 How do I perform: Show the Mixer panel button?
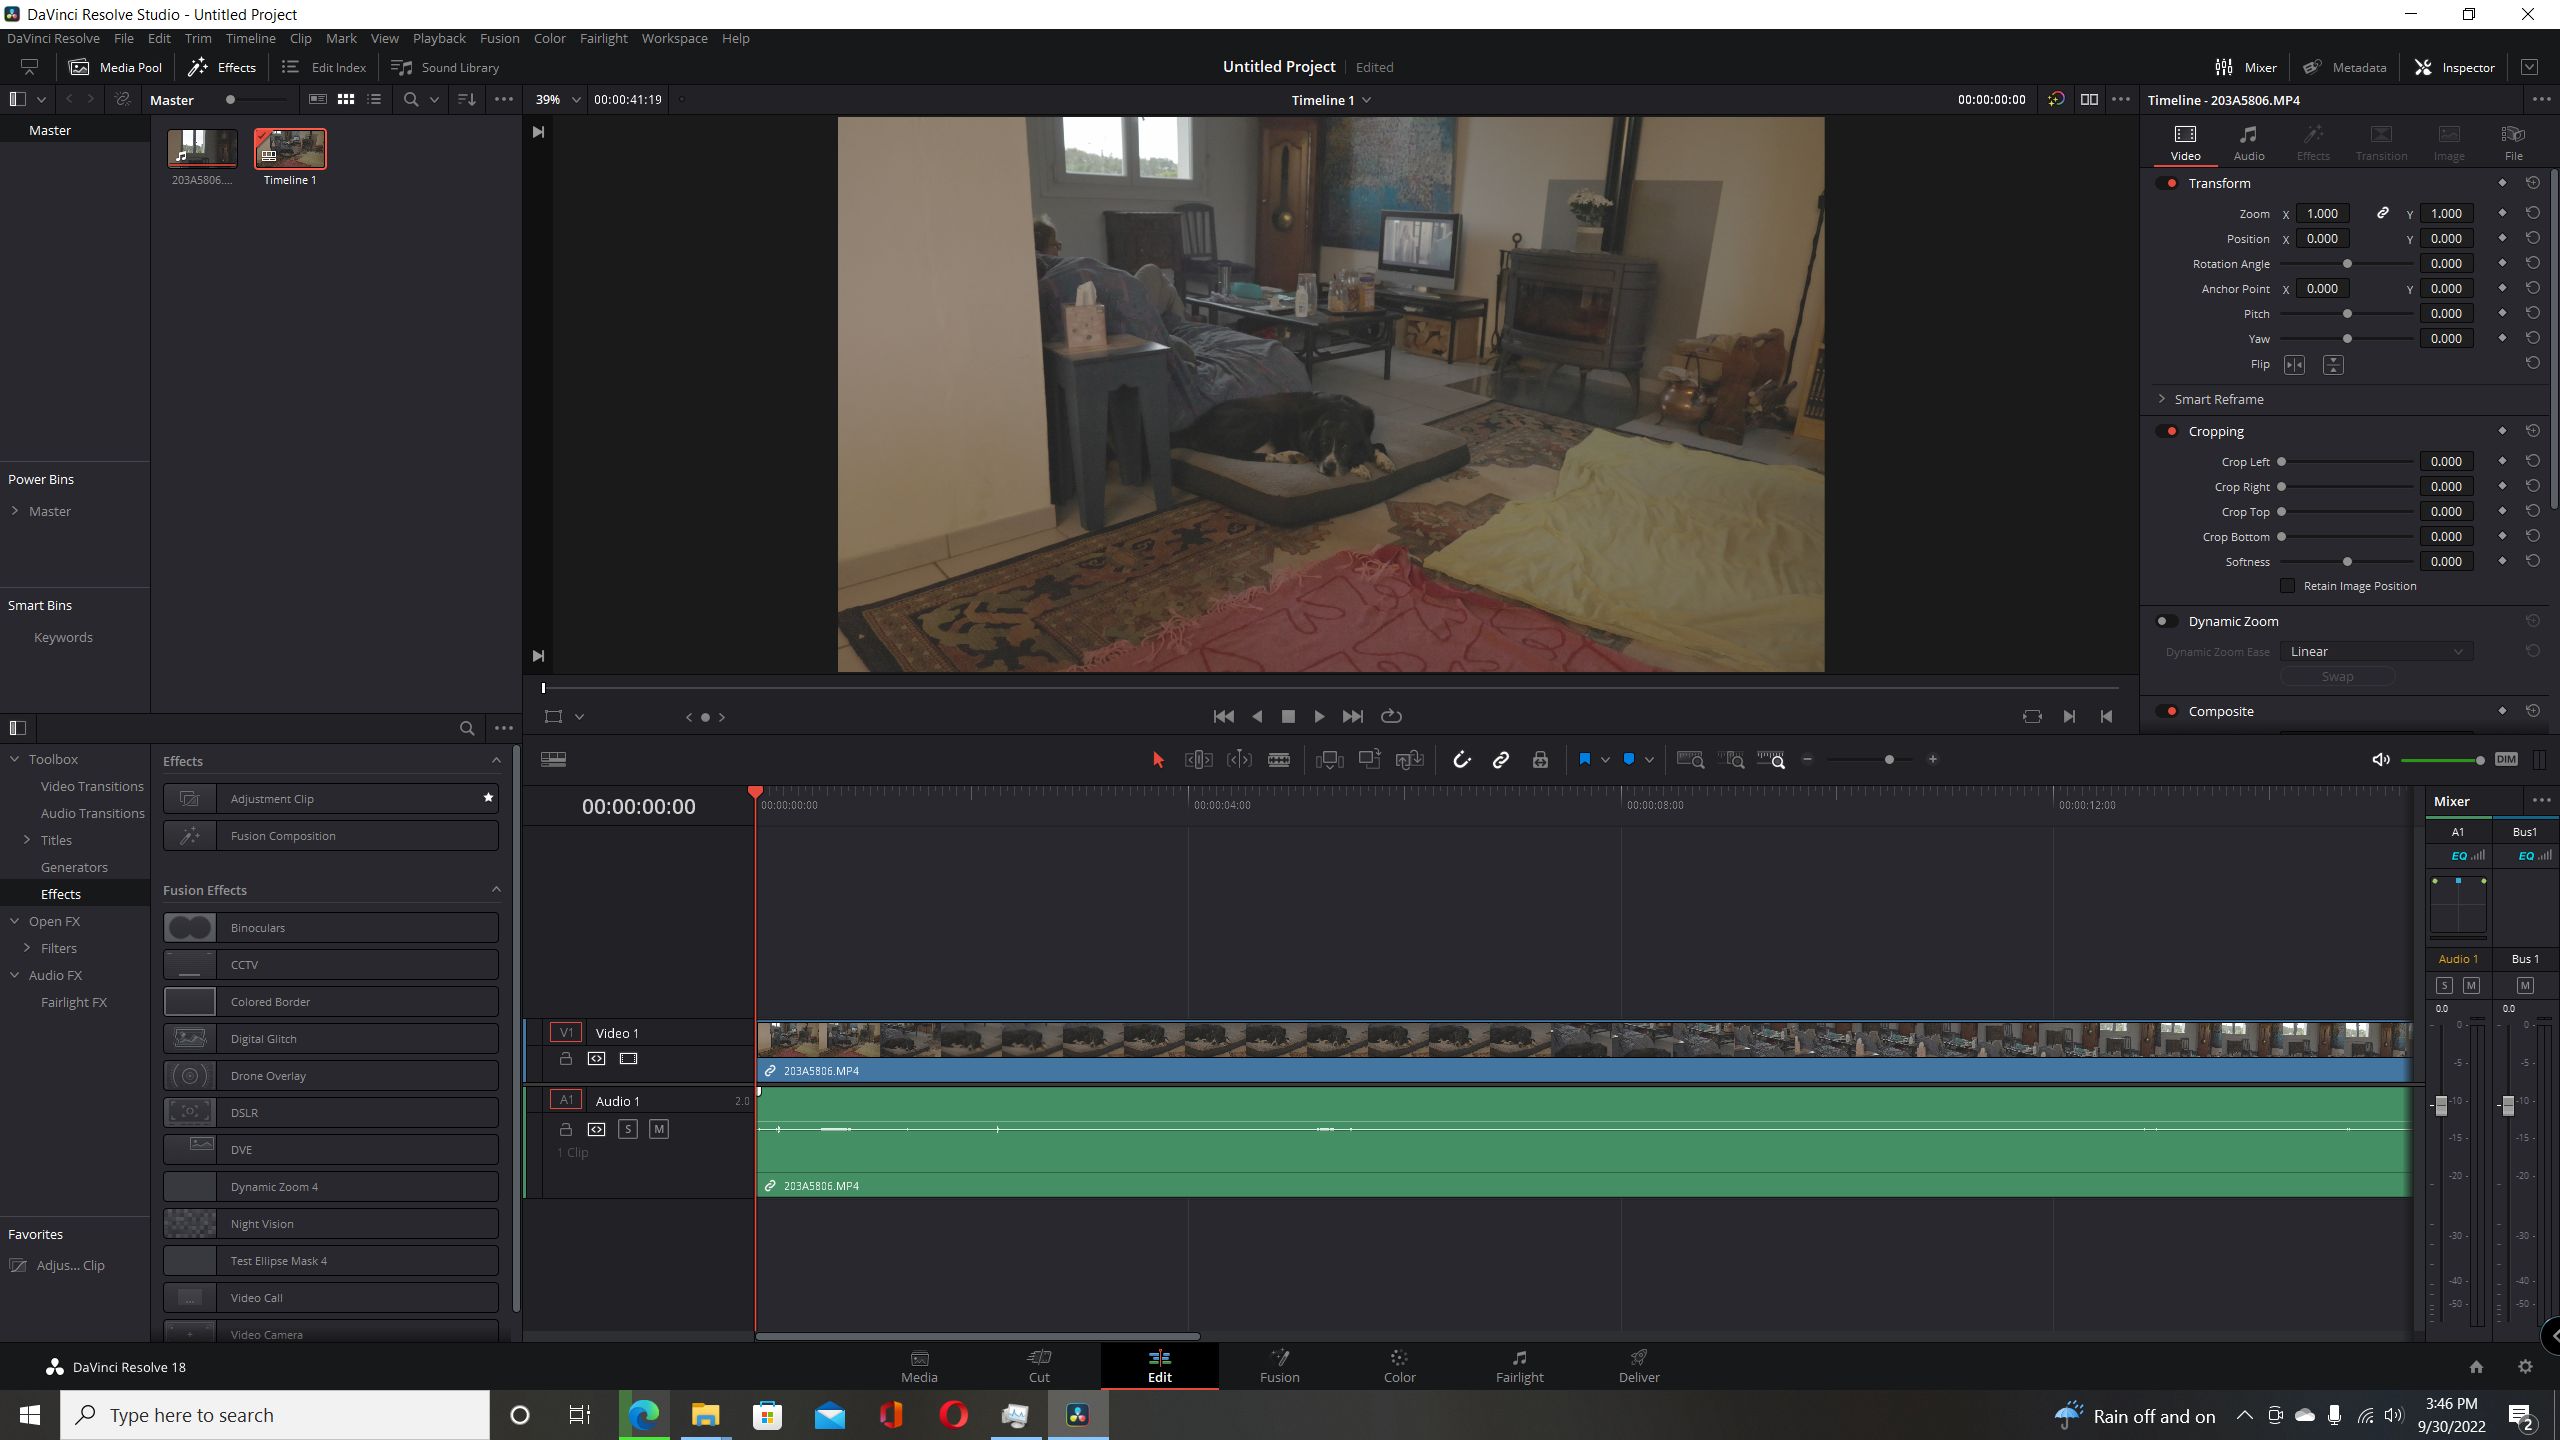(x=2246, y=67)
